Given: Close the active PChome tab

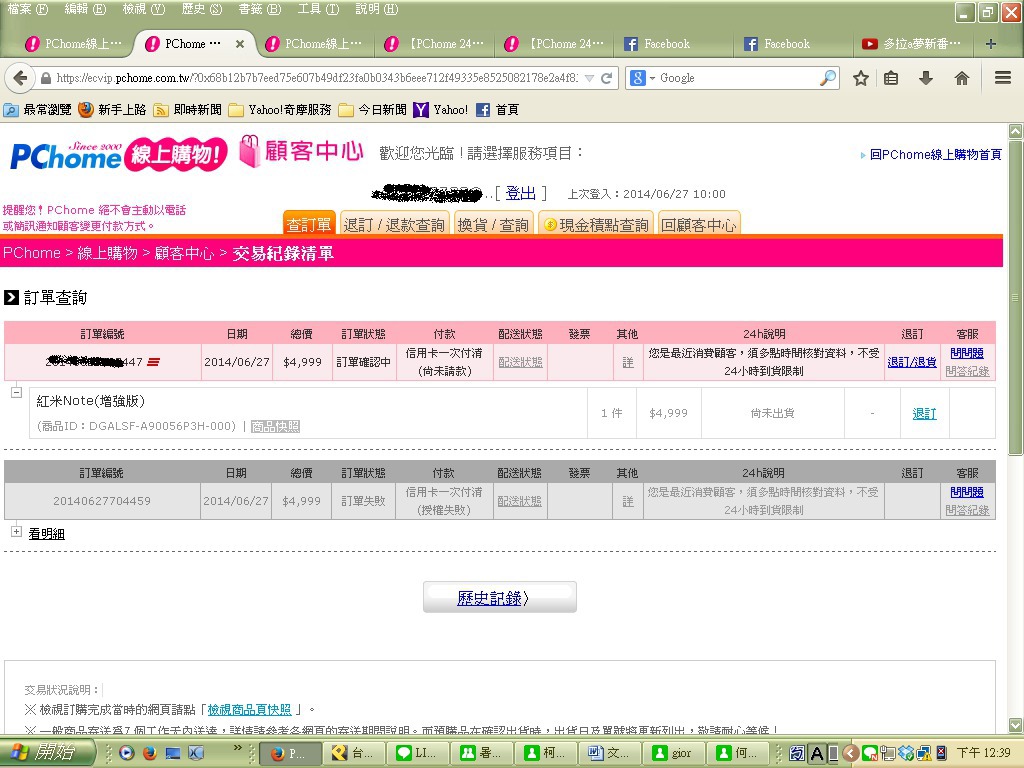Looking at the screenshot, I should (x=240, y=44).
